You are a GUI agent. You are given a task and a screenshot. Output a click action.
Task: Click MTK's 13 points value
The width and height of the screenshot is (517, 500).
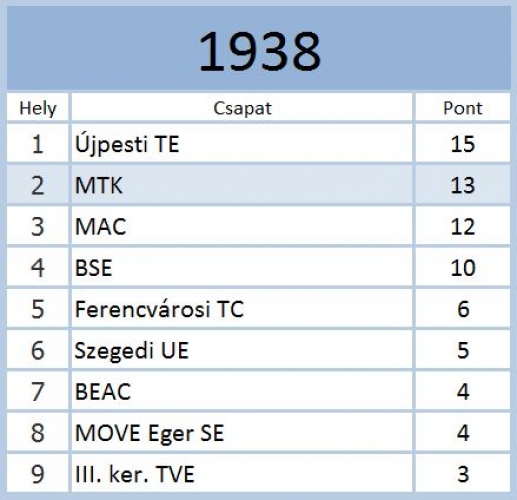pyautogui.click(x=463, y=185)
